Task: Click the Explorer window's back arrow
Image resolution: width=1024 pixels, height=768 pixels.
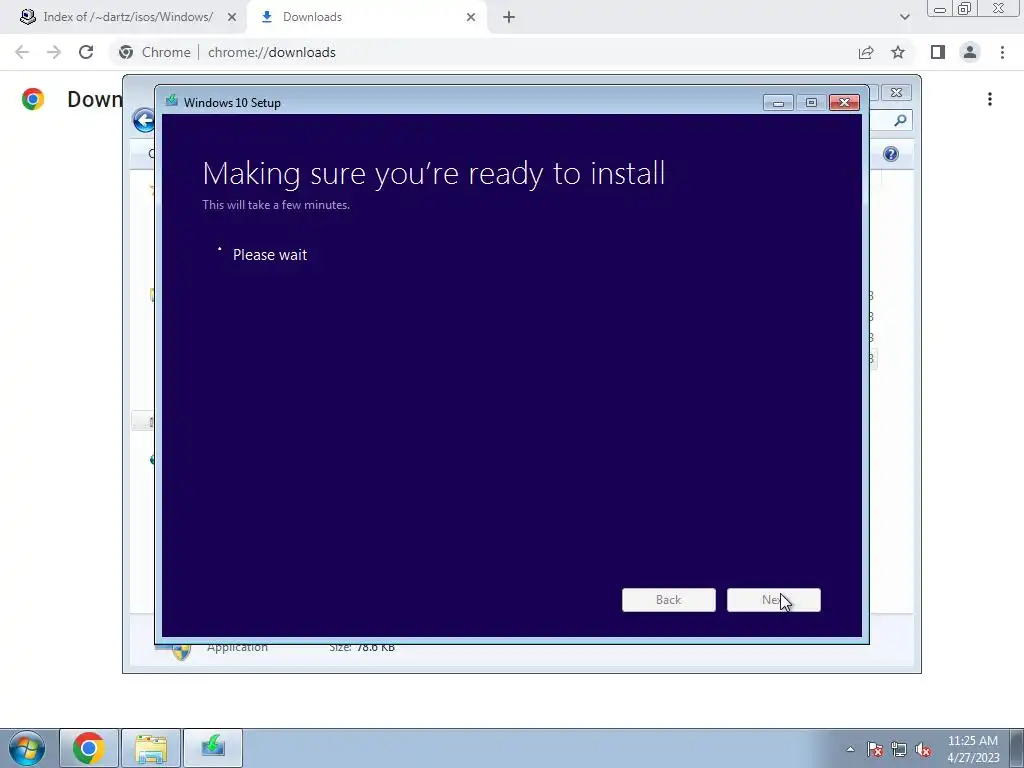Action: pyautogui.click(x=143, y=120)
